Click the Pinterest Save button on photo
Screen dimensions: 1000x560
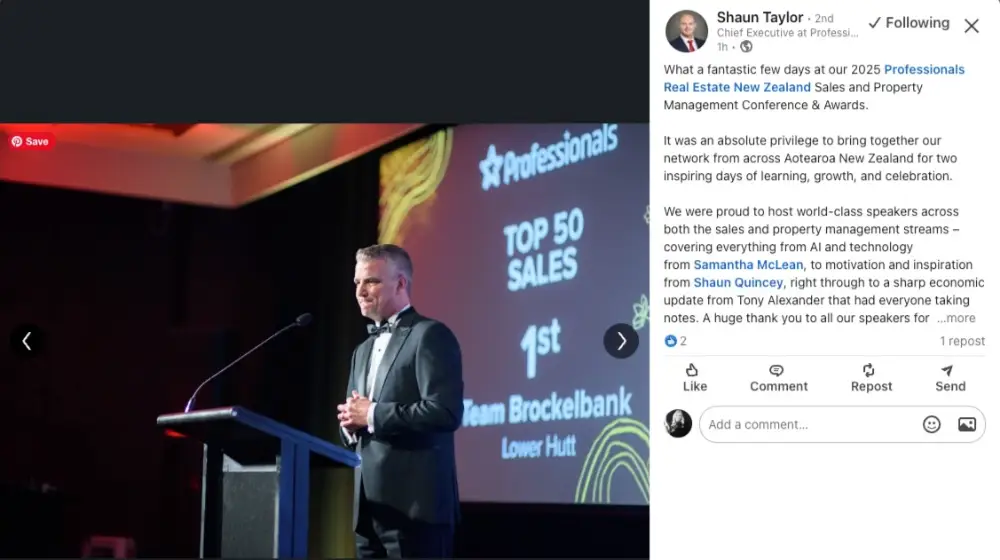[x=30, y=142]
